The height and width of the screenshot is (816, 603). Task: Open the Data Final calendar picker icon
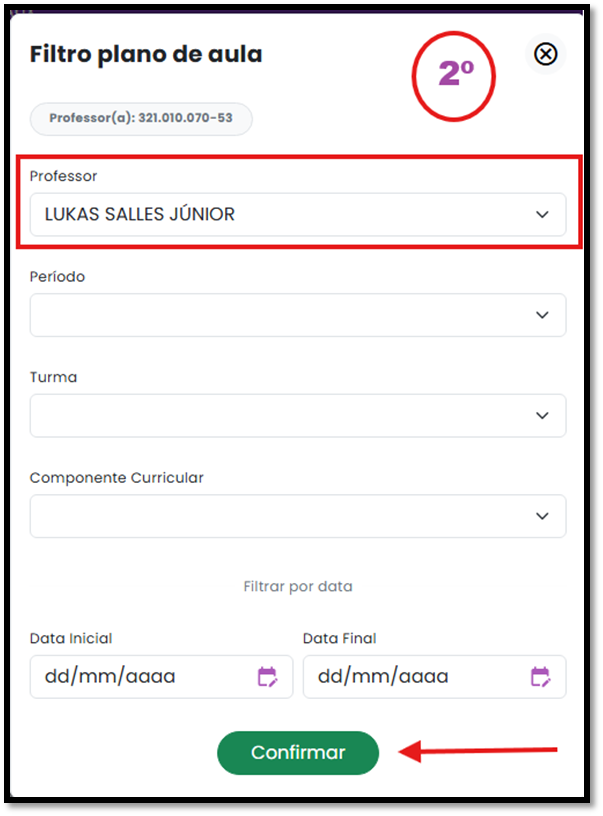click(x=540, y=677)
